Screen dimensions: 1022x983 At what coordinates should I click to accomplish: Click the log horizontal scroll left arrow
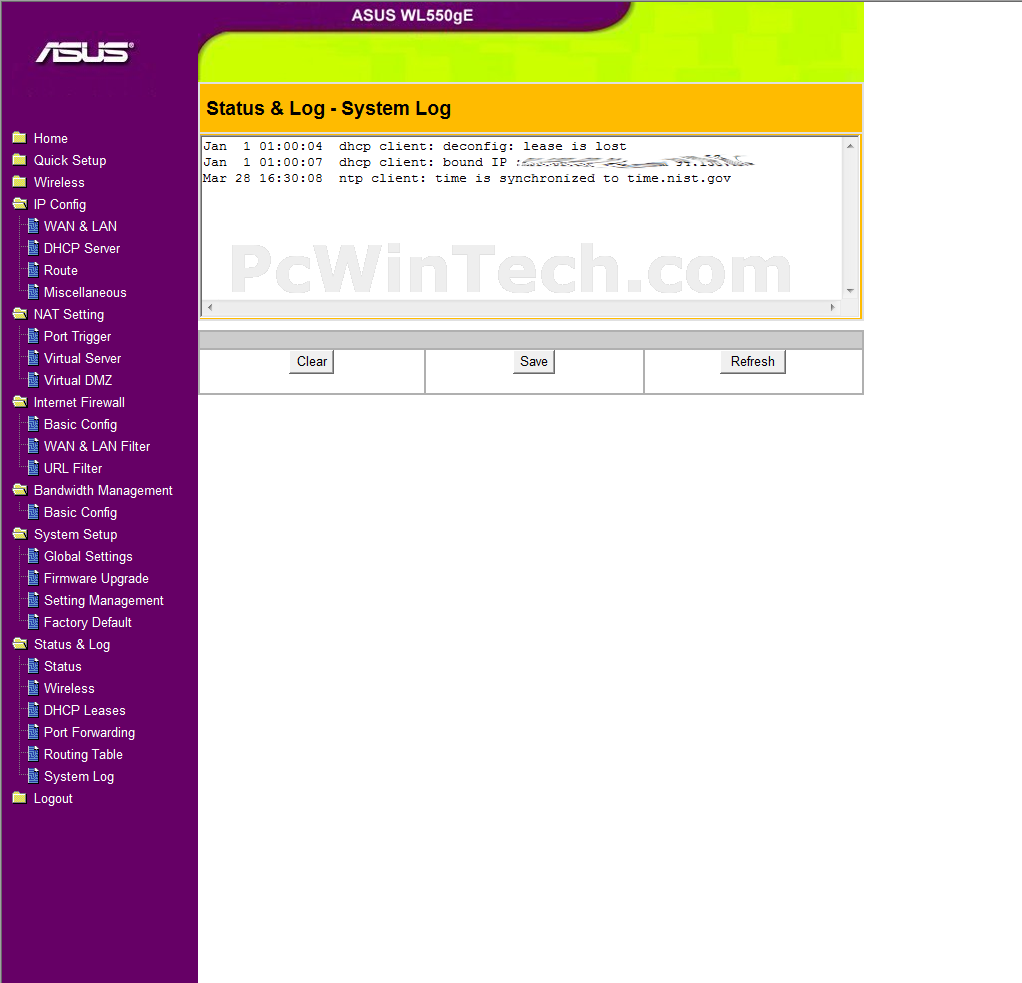[x=209, y=307]
